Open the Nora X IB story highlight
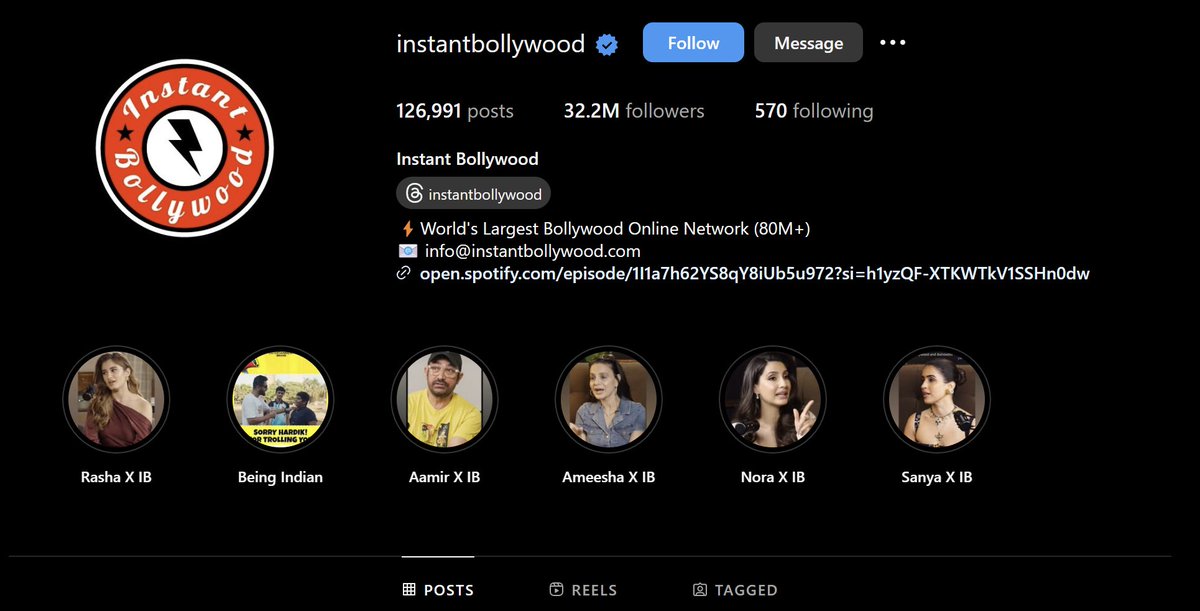This screenshot has width=1200, height=611. pos(773,399)
